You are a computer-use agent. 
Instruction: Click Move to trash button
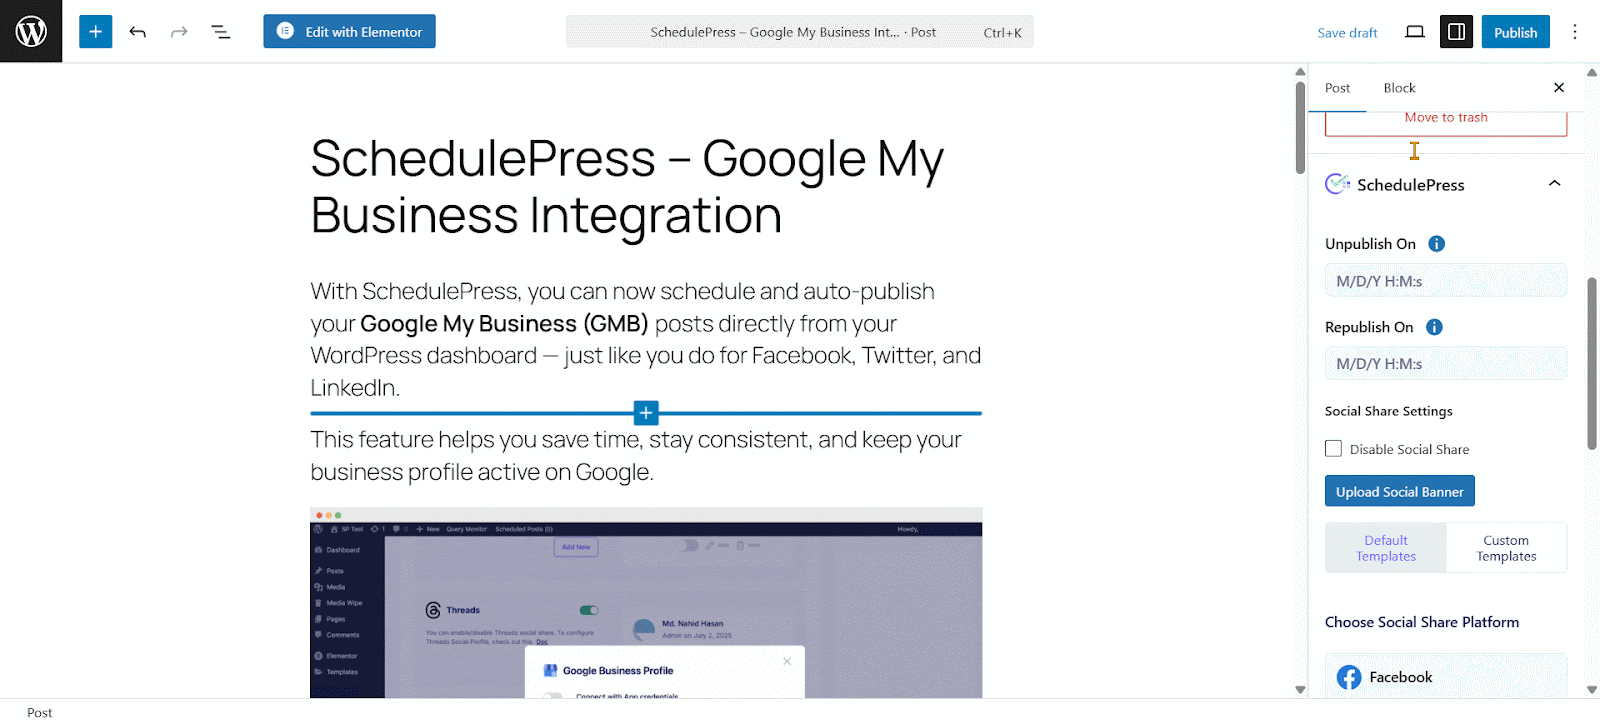tap(1445, 120)
